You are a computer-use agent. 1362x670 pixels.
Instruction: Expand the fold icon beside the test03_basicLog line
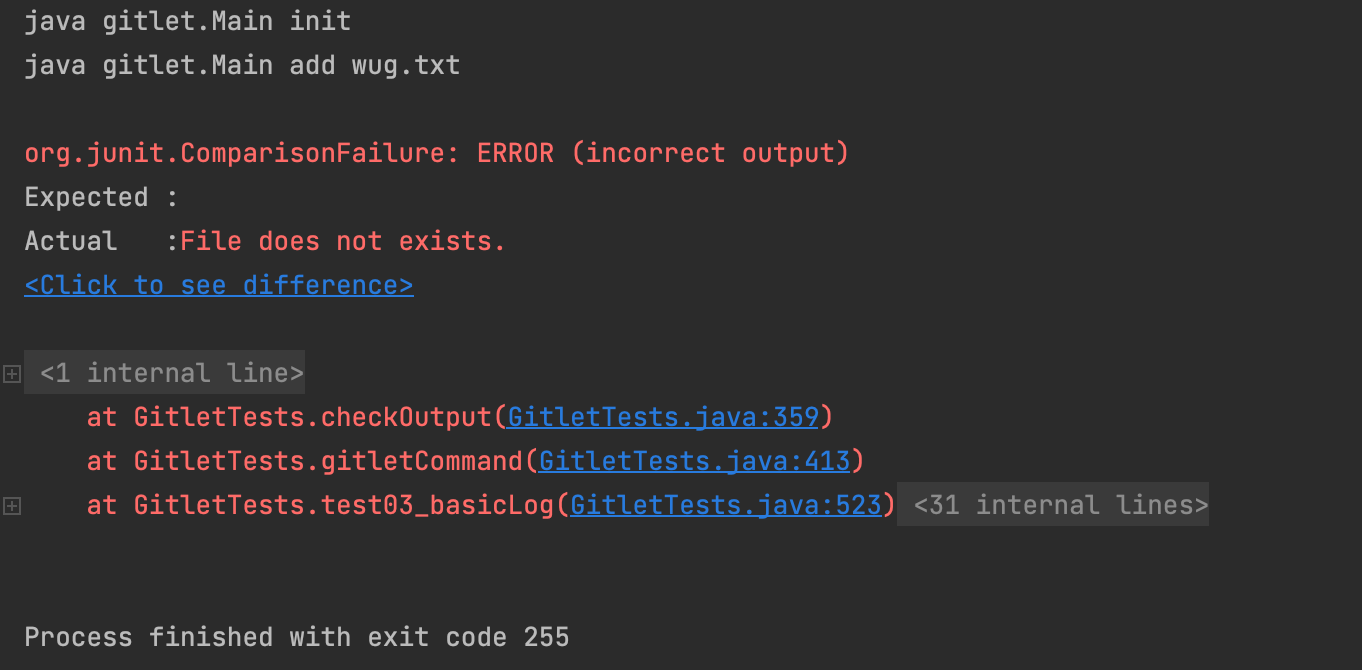tap(12, 506)
